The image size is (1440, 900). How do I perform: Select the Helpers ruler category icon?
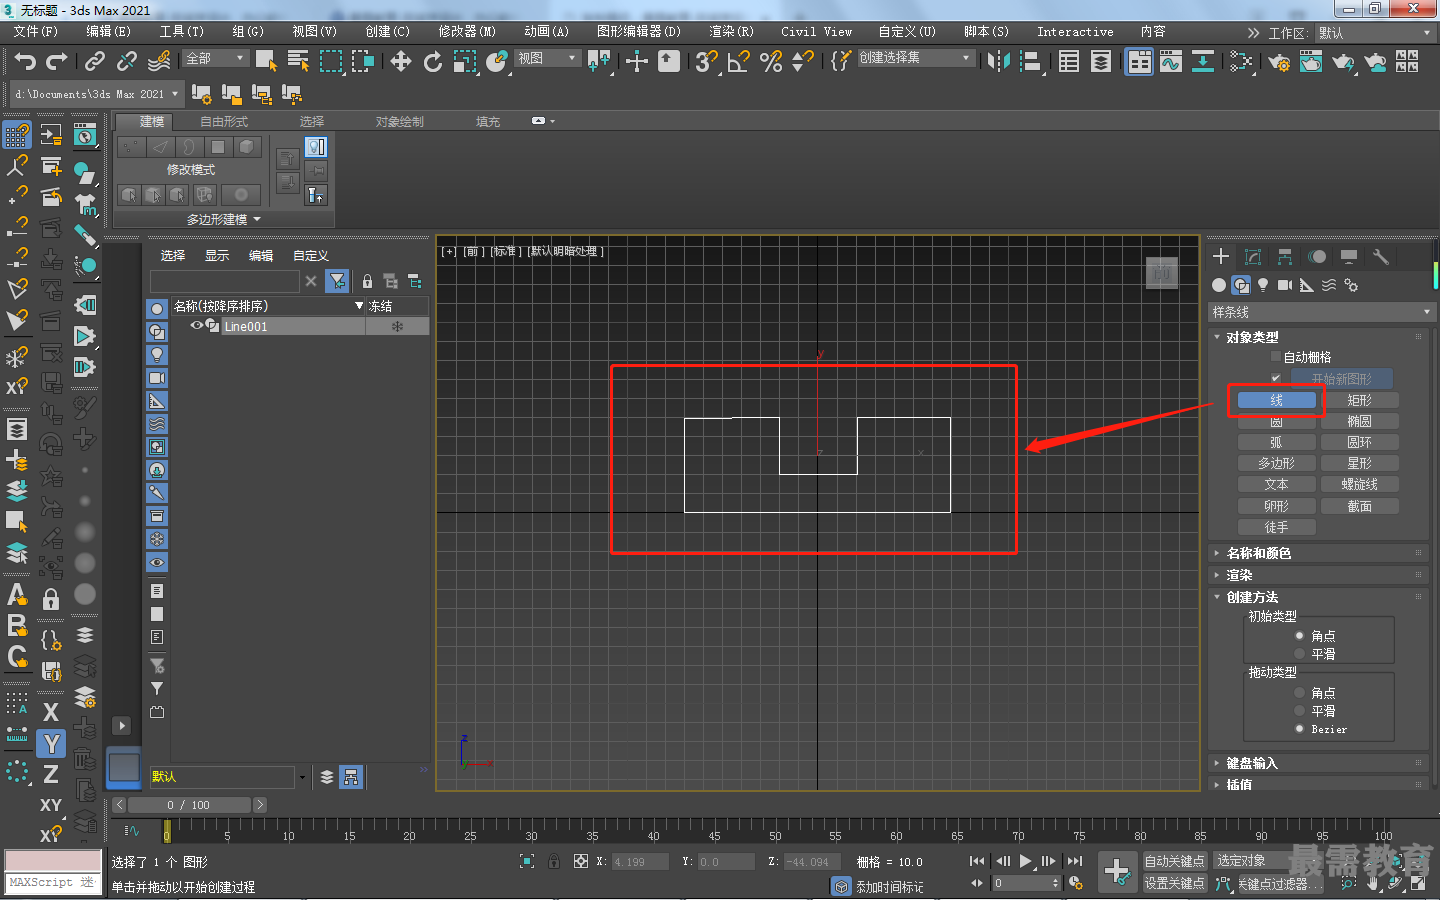point(1307,285)
